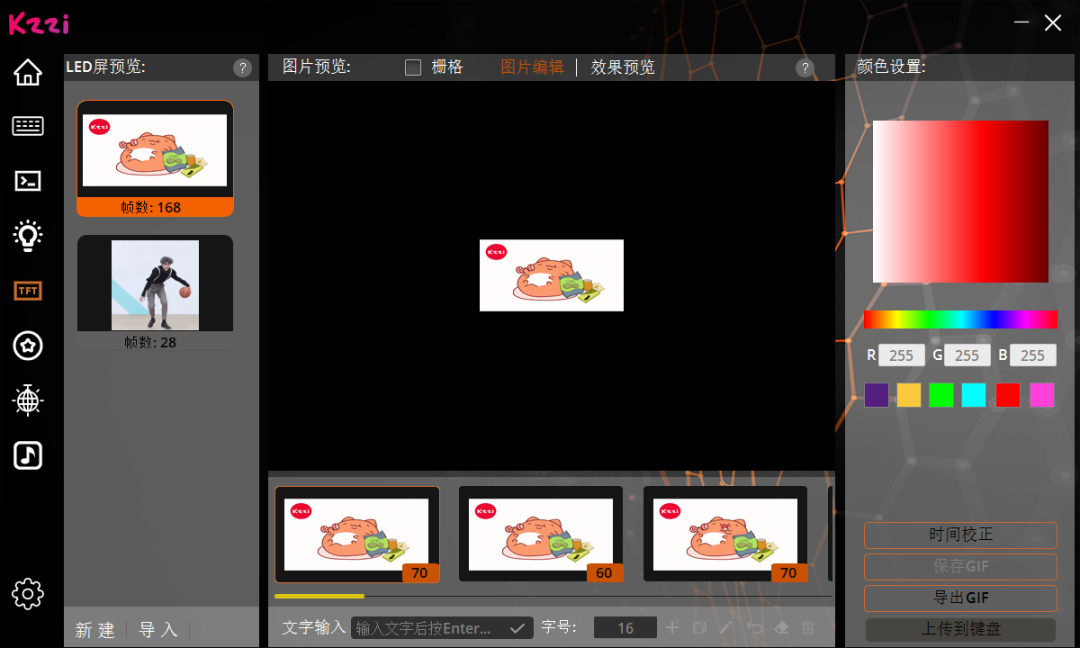Select the third frame thumbnail in the strip
The image size is (1080, 648).
coord(725,534)
